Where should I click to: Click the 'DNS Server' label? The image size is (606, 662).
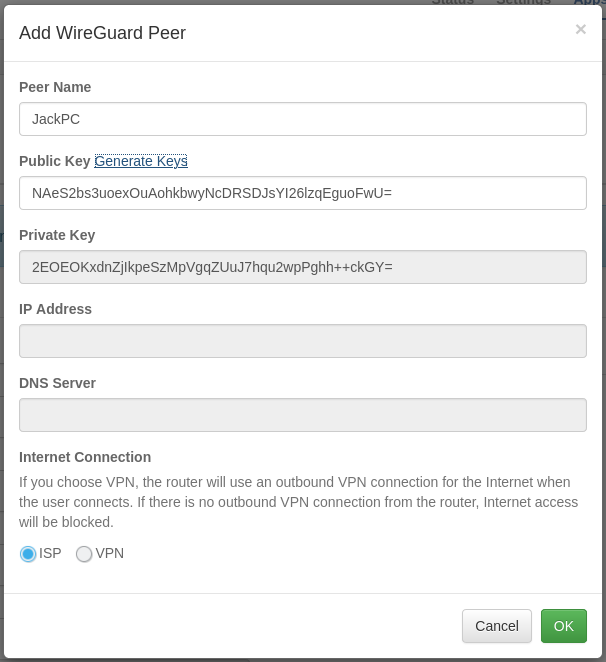(57, 383)
